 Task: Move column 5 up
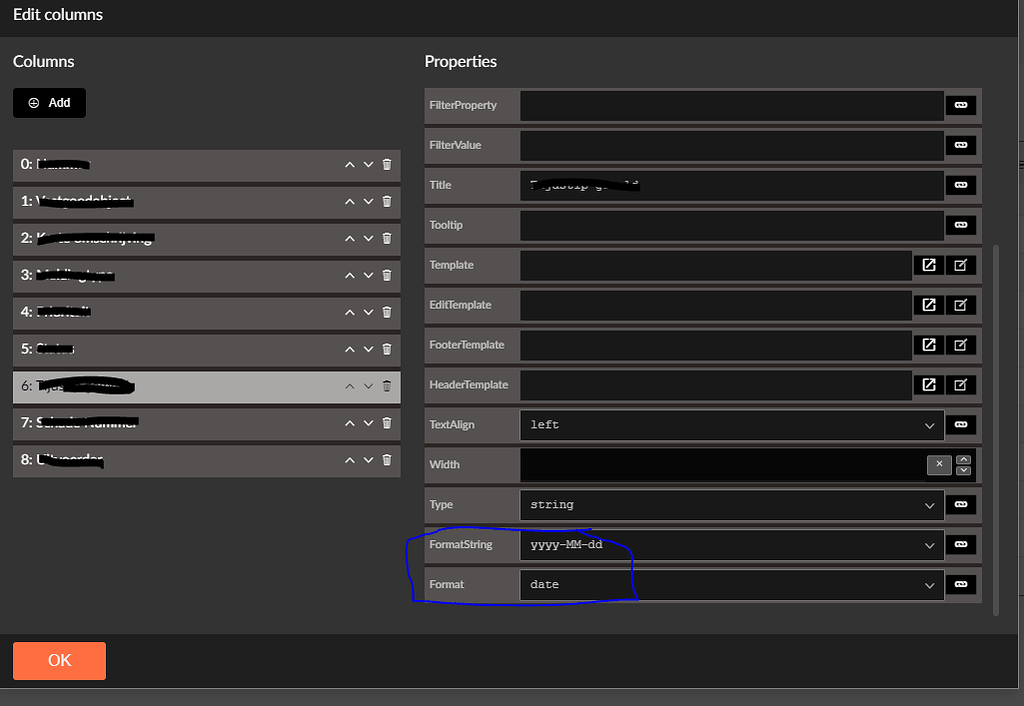click(350, 349)
